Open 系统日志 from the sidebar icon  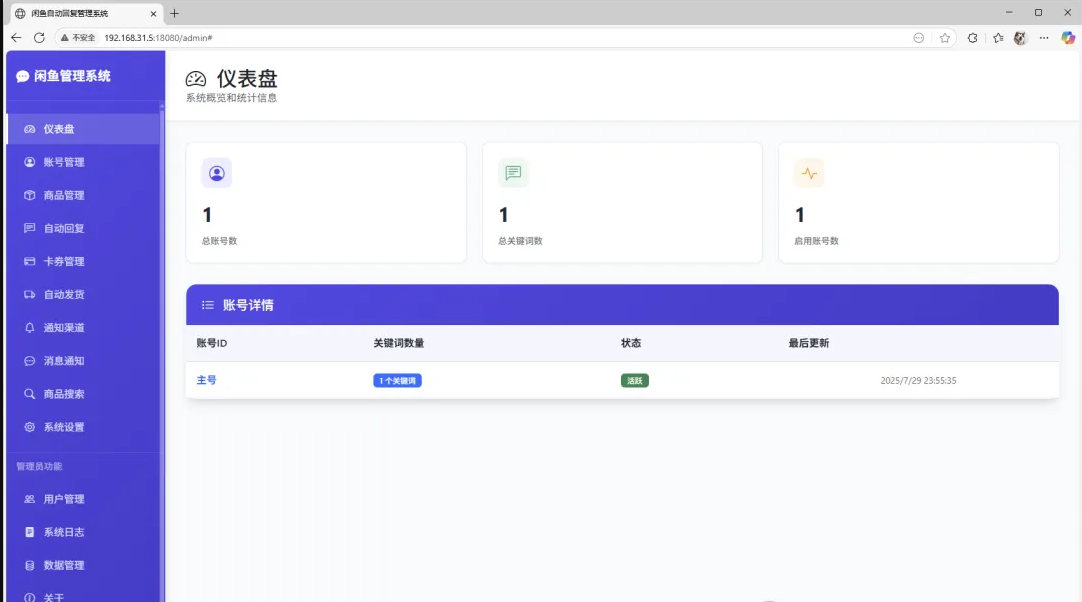28,532
